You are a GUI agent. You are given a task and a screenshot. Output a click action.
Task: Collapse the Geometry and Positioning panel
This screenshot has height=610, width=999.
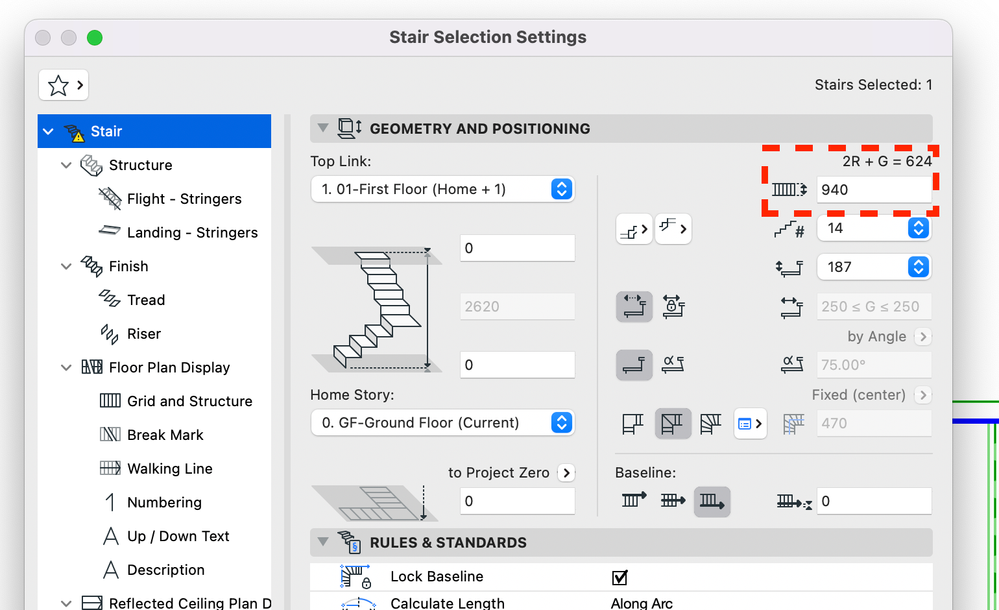(x=322, y=128)
